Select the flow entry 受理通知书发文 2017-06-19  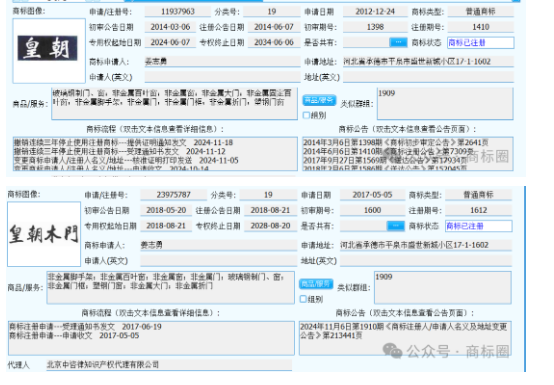[x=86, y=327]
